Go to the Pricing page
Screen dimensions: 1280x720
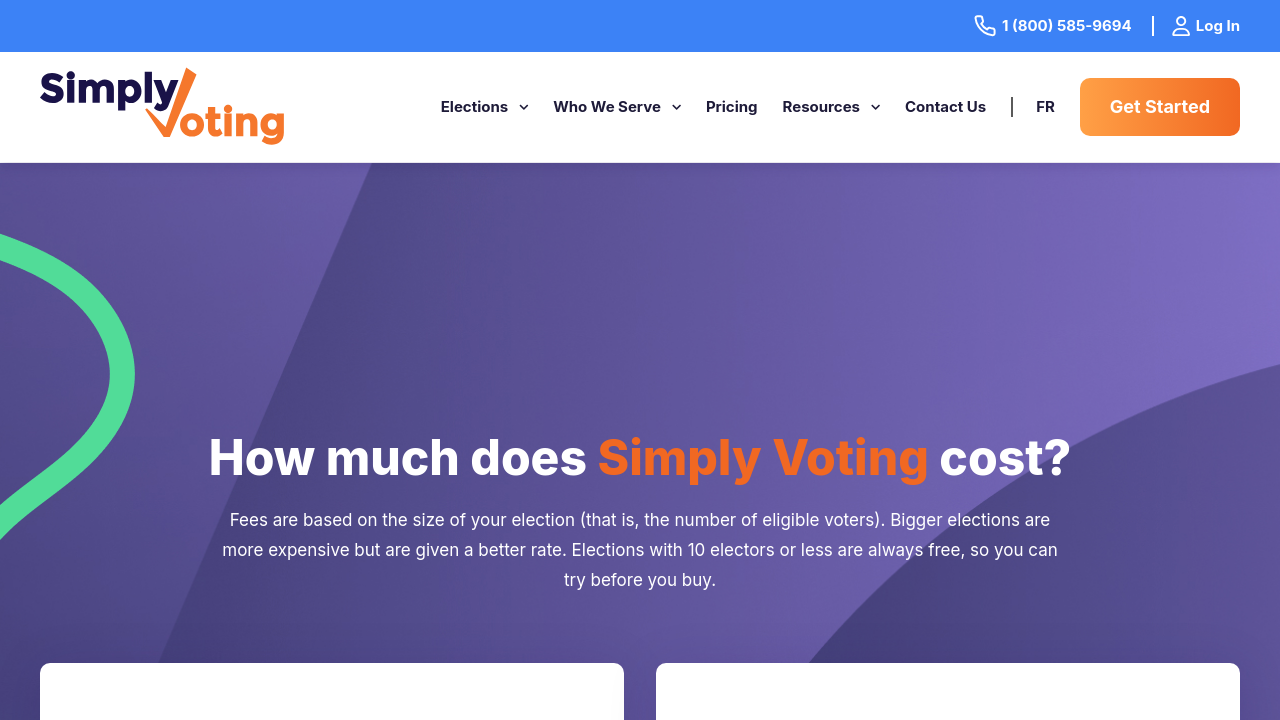(x=732, y=107)
